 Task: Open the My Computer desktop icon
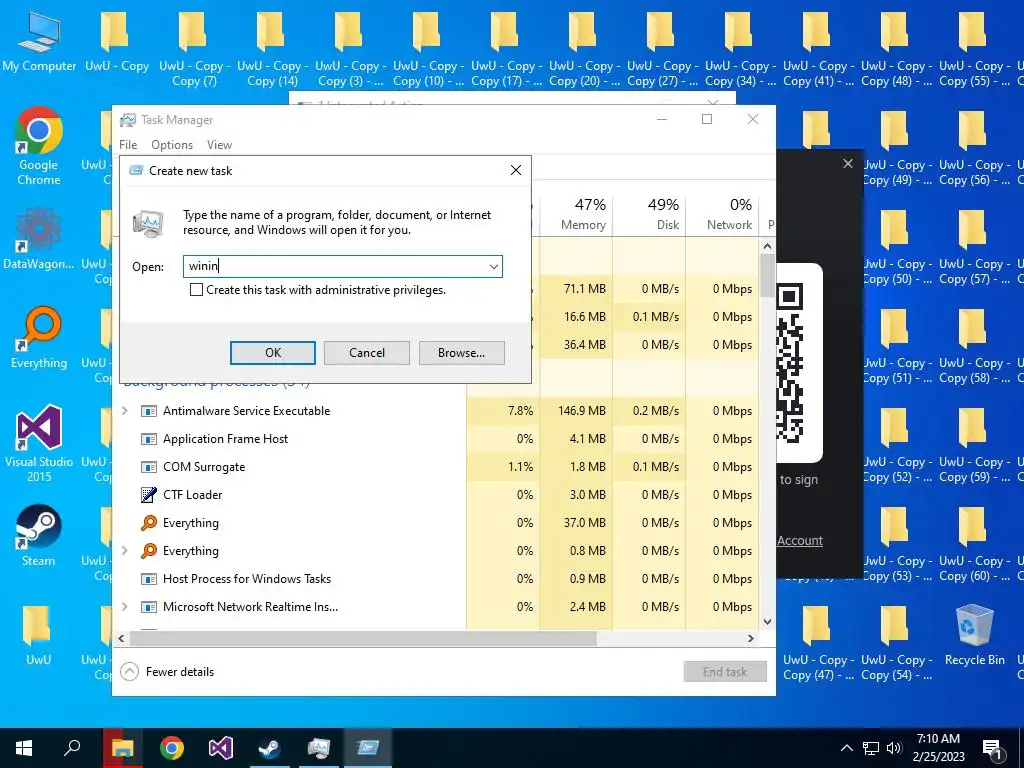click(39, 42)
